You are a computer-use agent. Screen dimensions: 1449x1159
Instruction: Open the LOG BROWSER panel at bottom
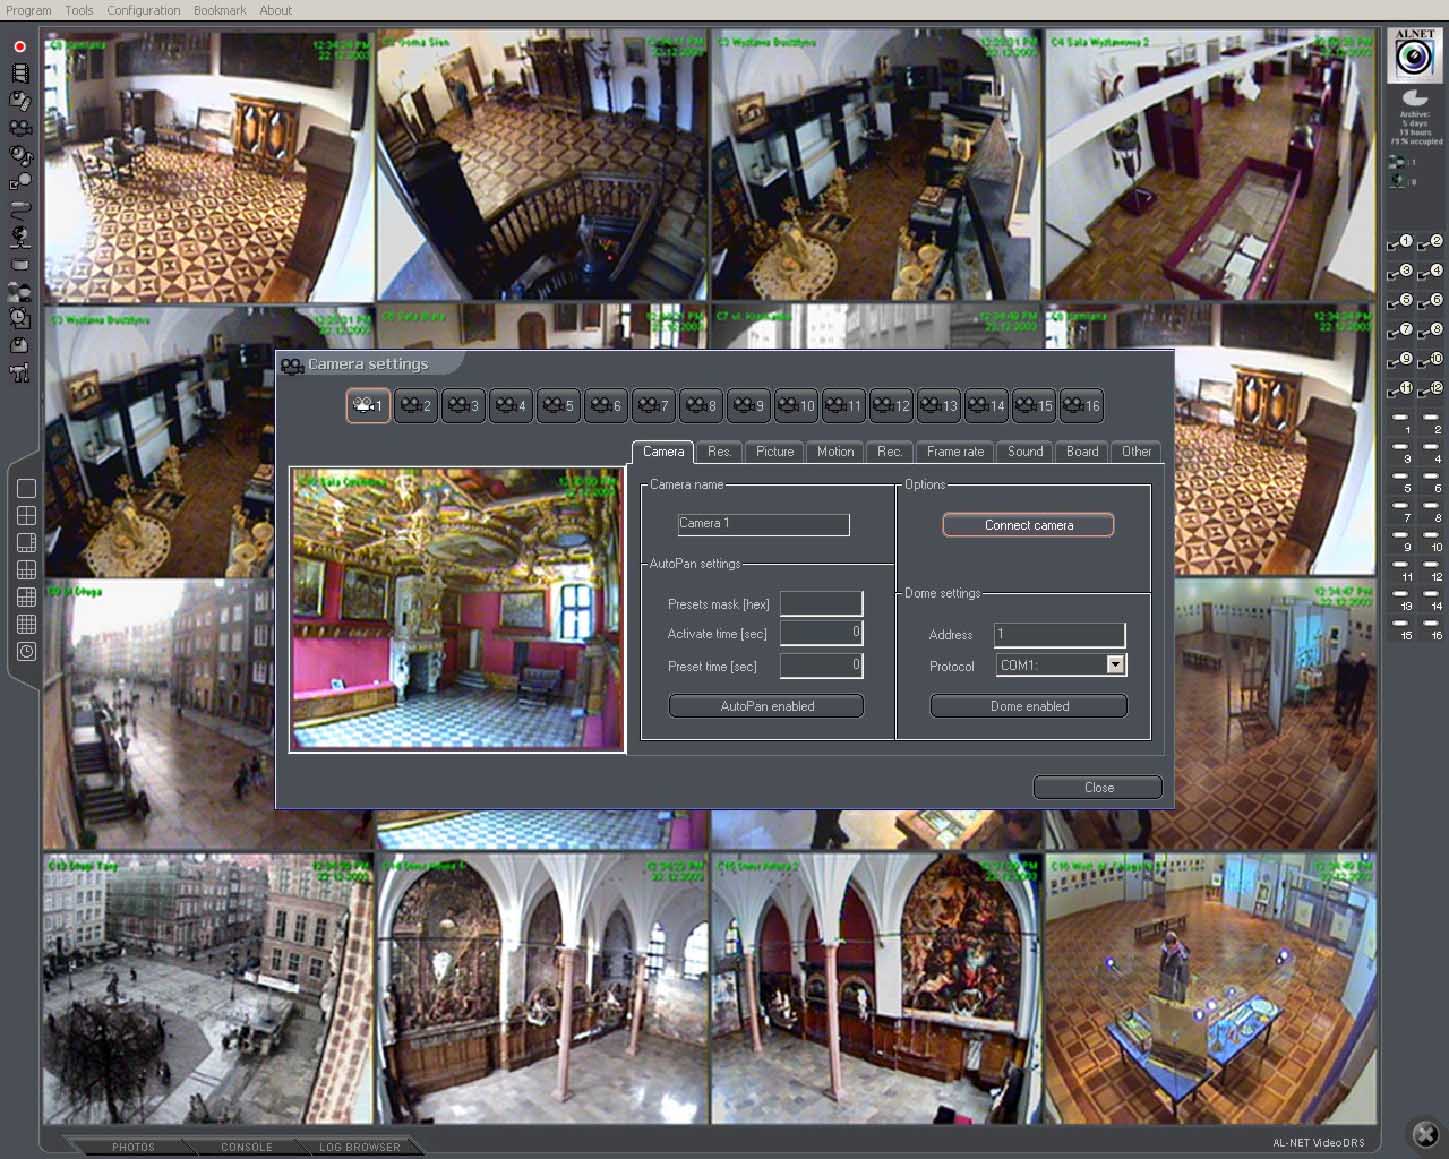coord(359,1147)
